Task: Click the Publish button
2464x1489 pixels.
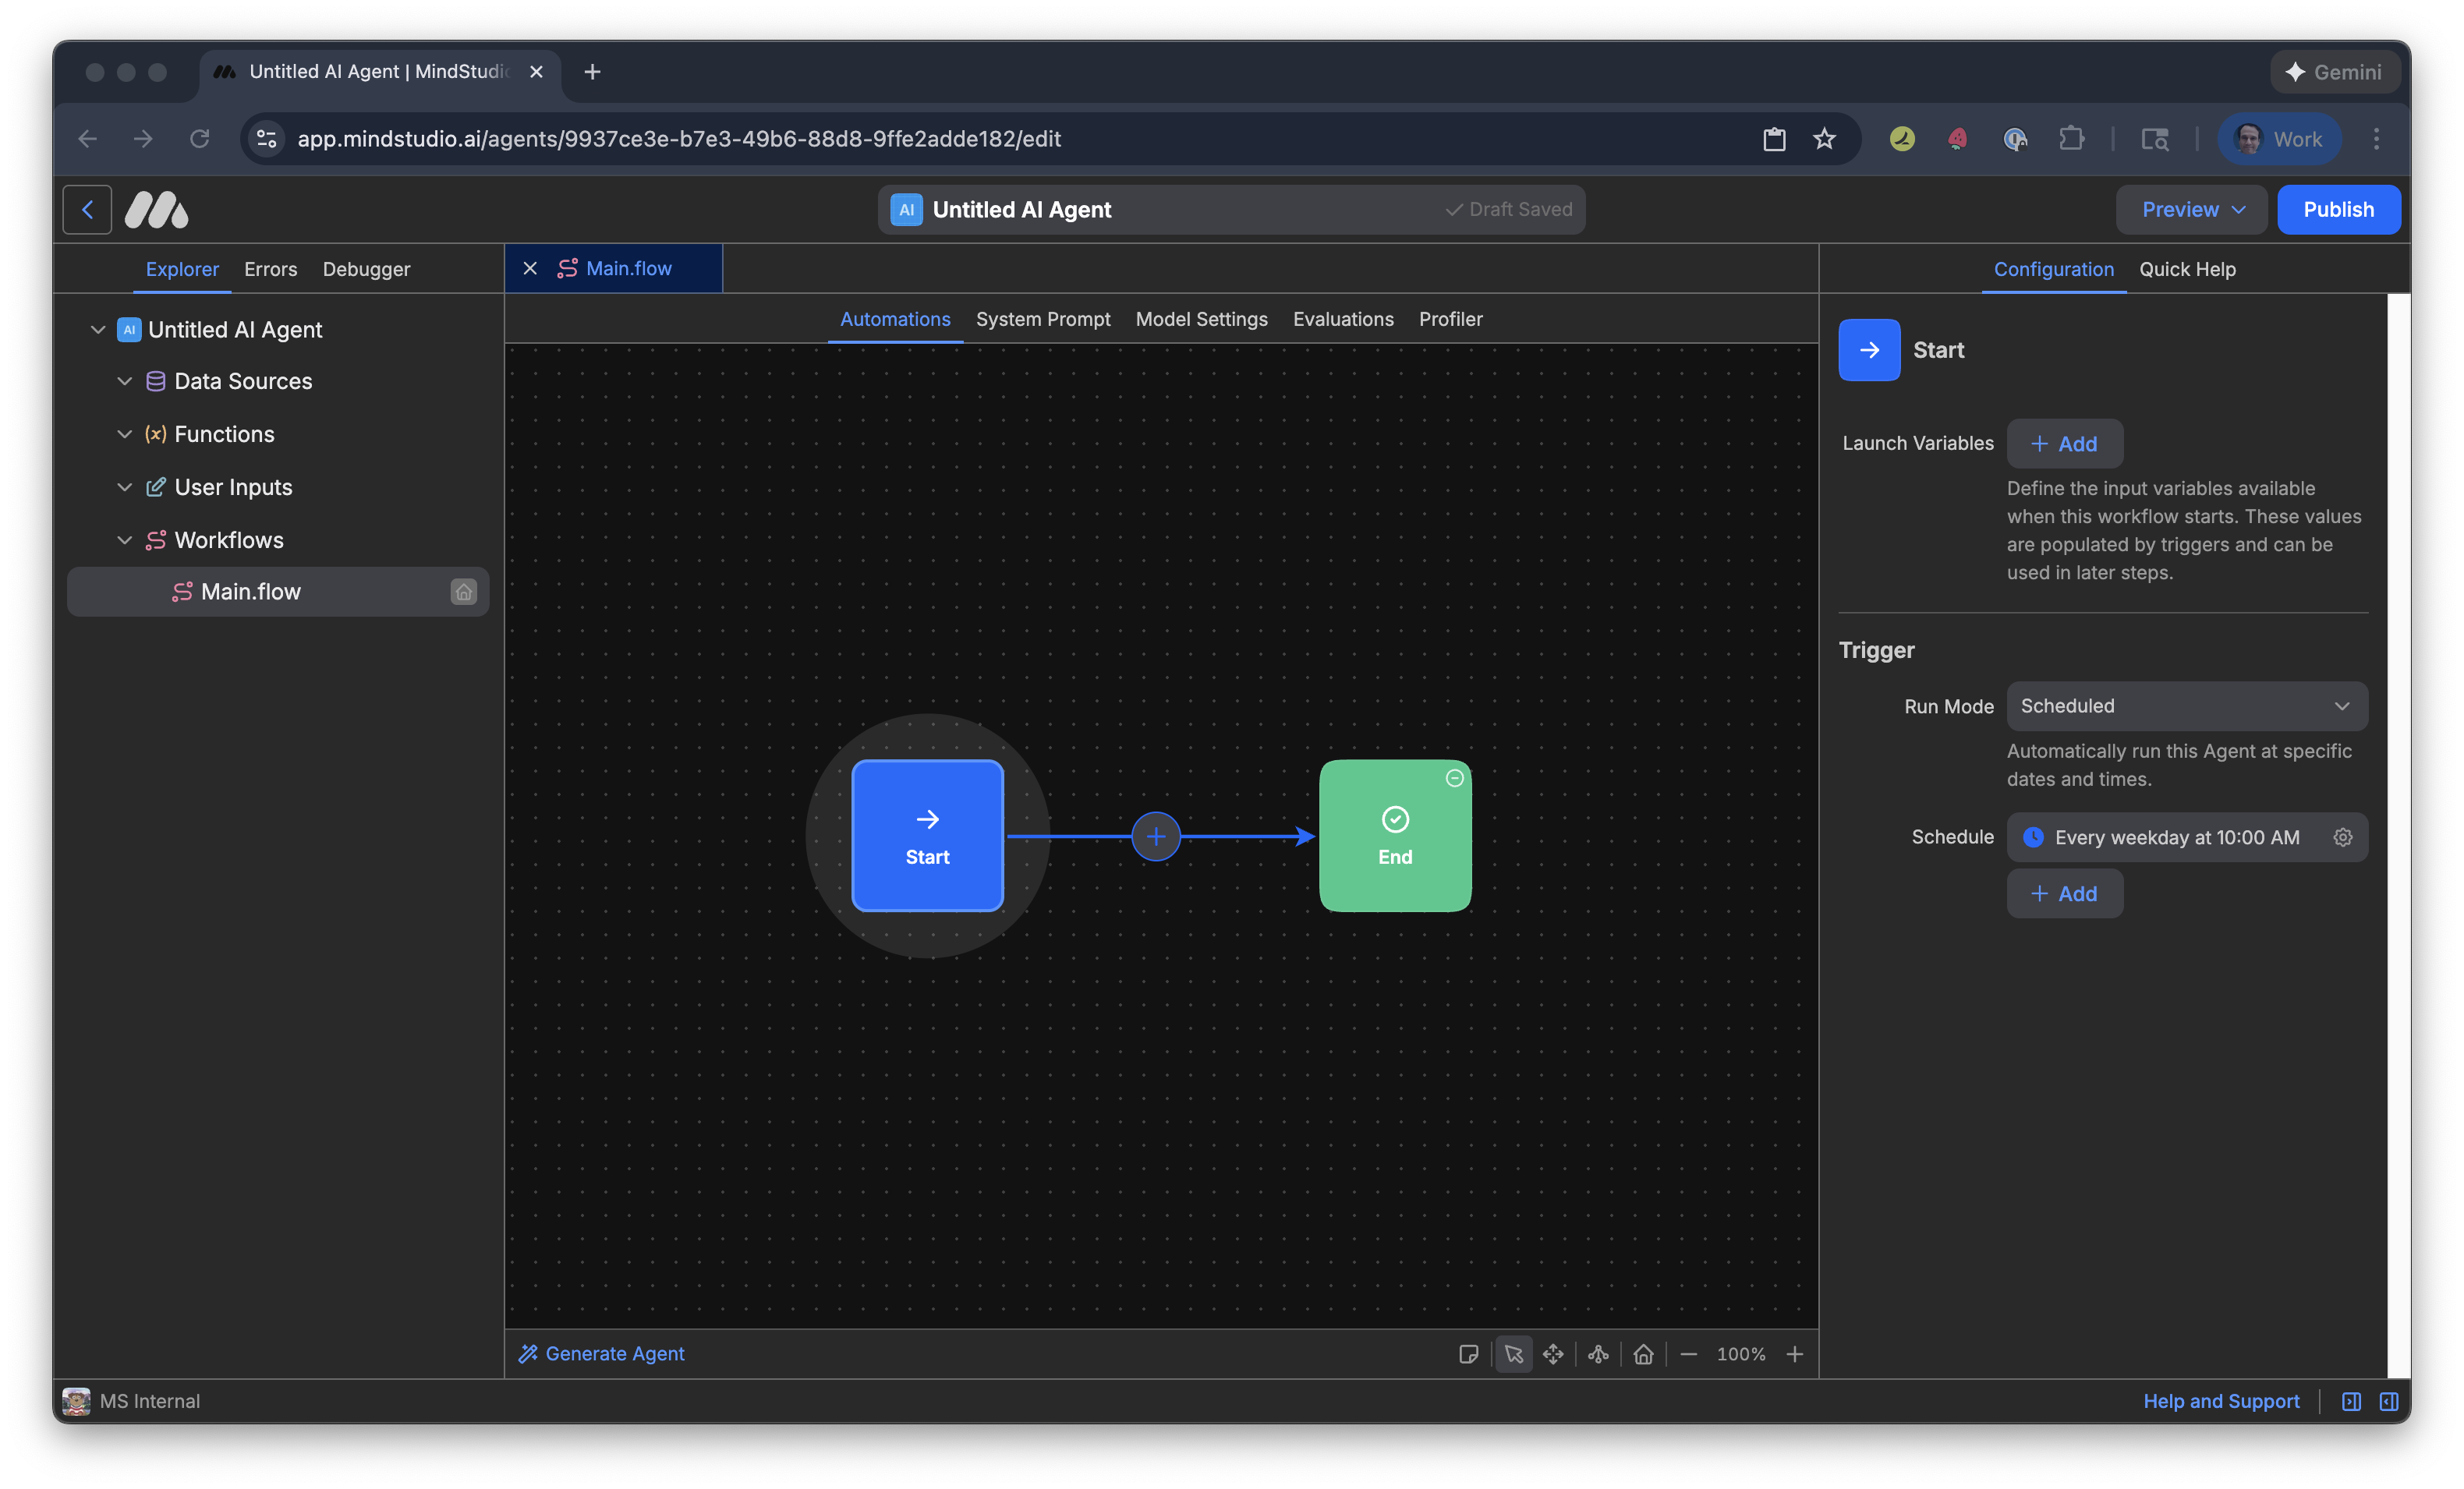Action: [2339, 209]
